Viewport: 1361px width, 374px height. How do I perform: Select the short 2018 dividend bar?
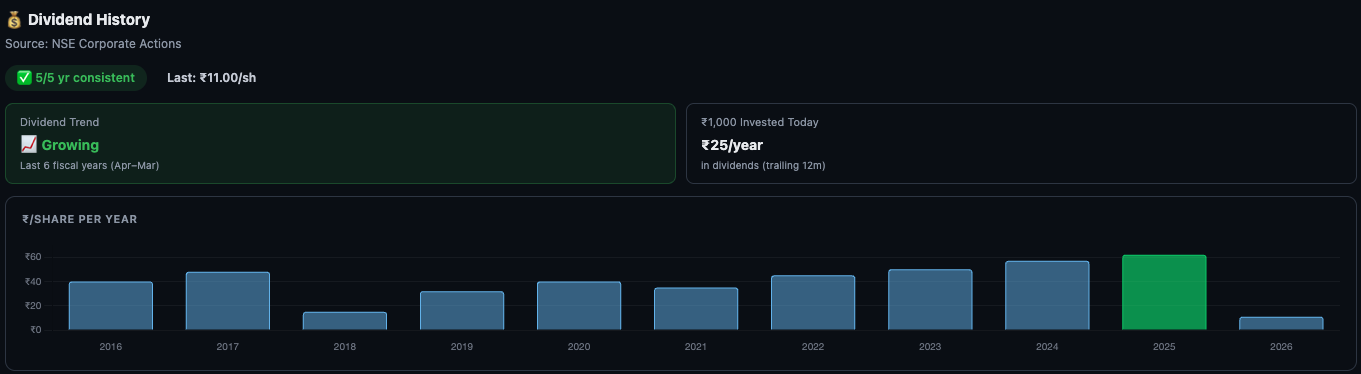tap(345, 321)
